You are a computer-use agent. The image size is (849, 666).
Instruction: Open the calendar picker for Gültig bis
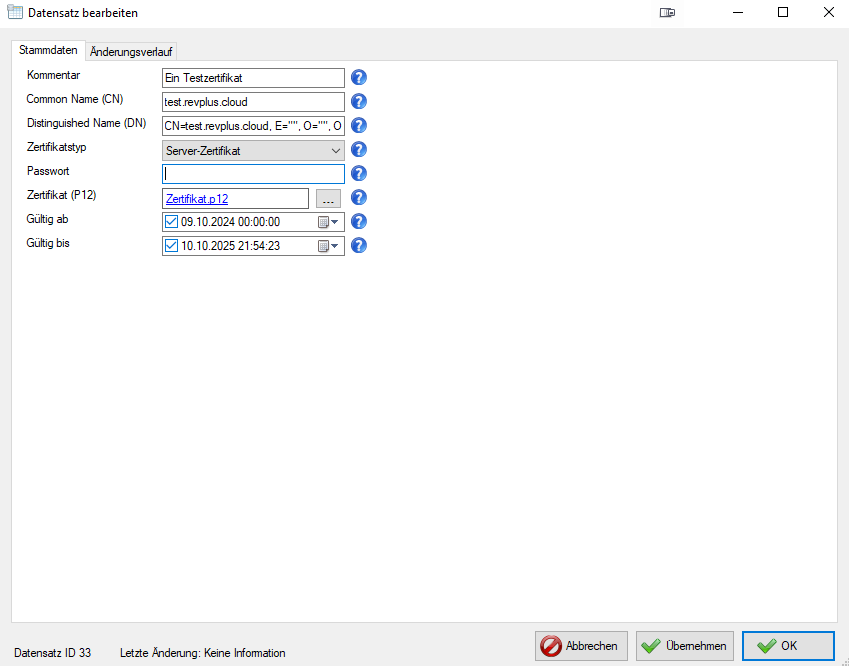(x=328, y=246)
